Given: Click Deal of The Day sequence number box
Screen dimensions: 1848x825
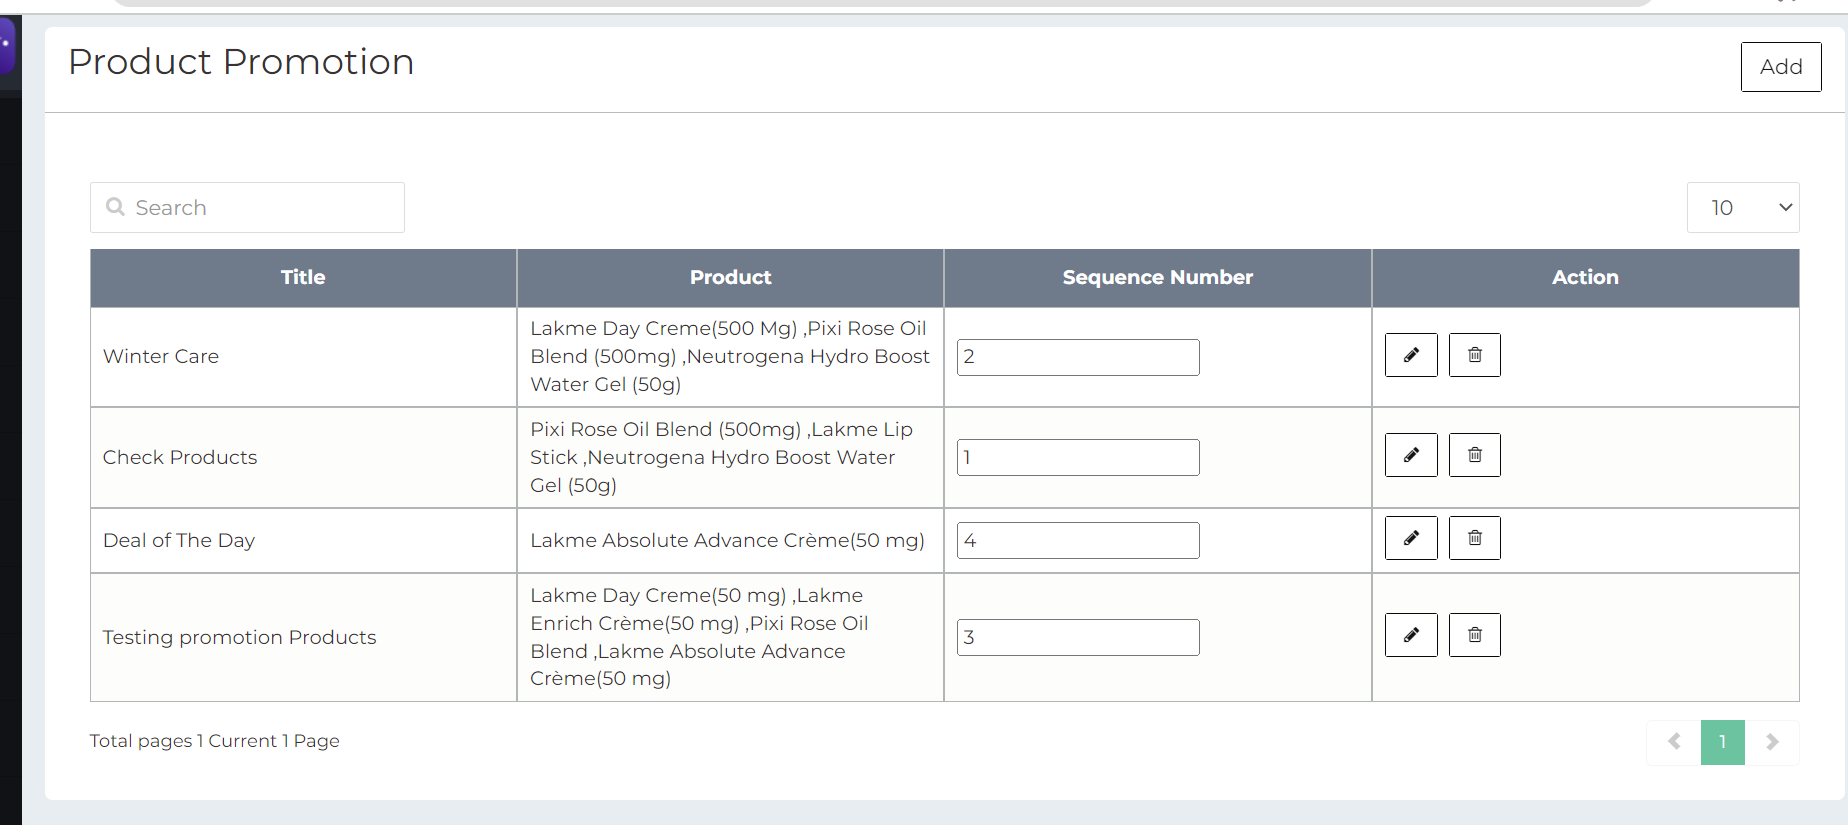Looking at the screenshot, I should [x=1077, y=540].
